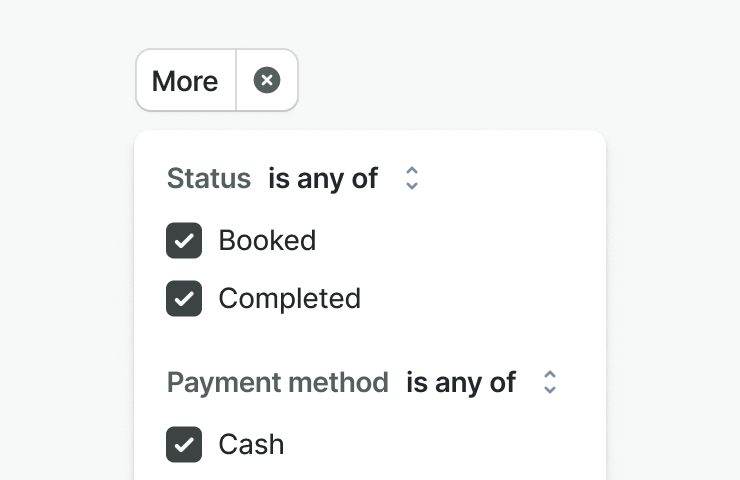Click the checkmark icon next to Cash
The height and width of the screenshot is (480, 740).
pos(184,444)
